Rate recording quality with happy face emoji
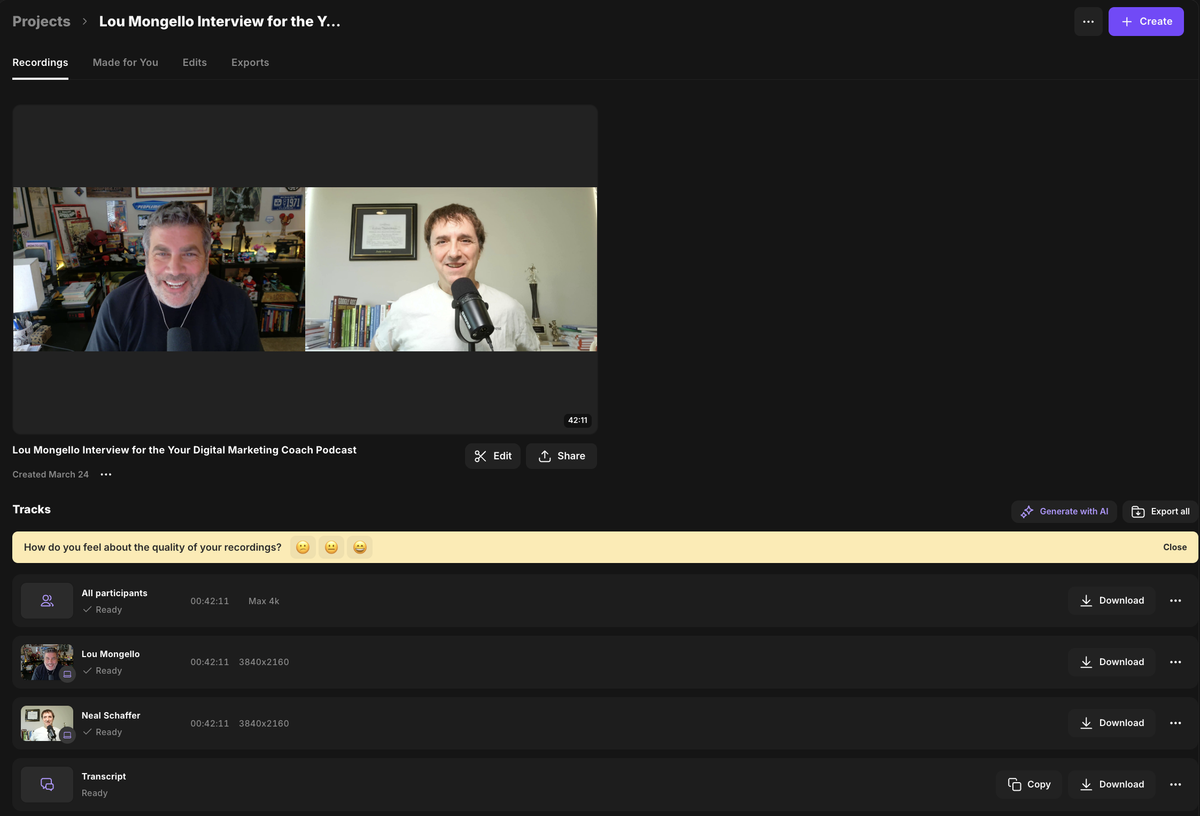This screenshot has height=816, width=1200. (360, 547)
